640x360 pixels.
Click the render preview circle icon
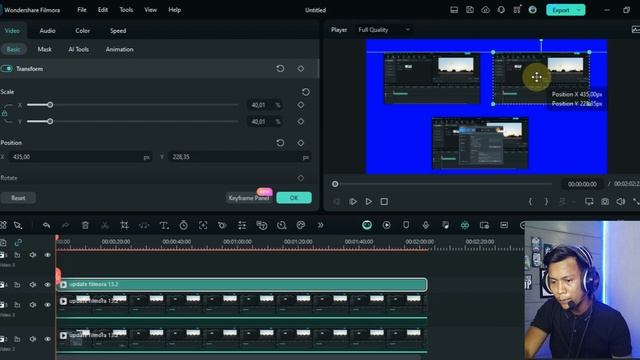pos(387,225)
